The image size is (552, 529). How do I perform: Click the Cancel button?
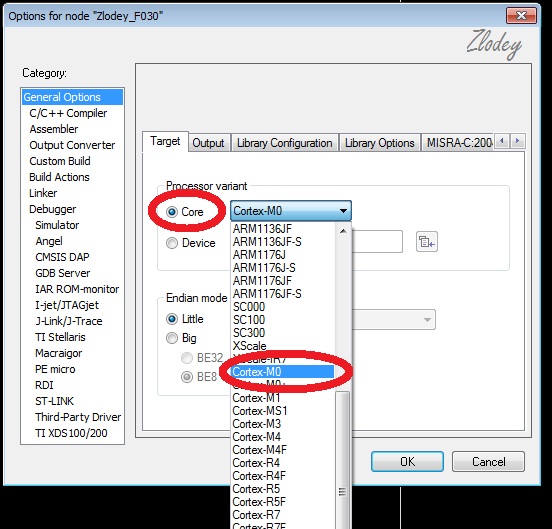tap(488, 461)
